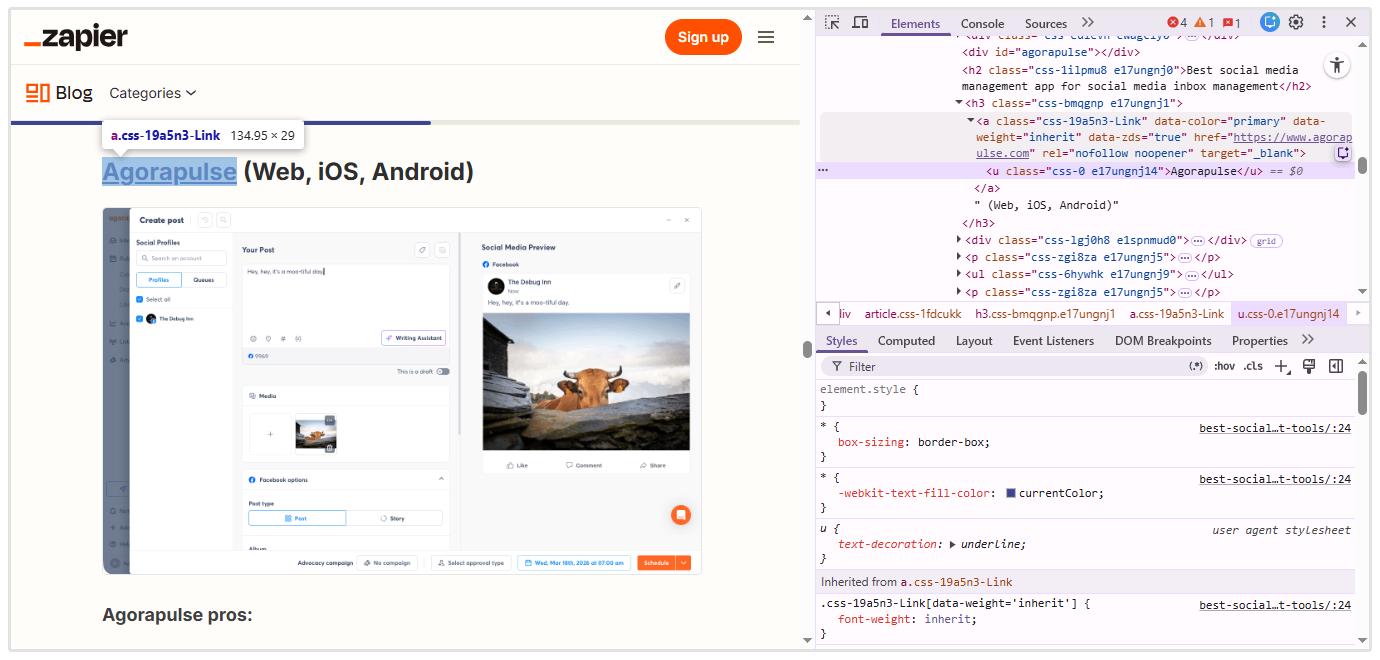Open the DOM Breakpoints tab
This screenshot has width=1380, height=660.
pos(1163,341)
